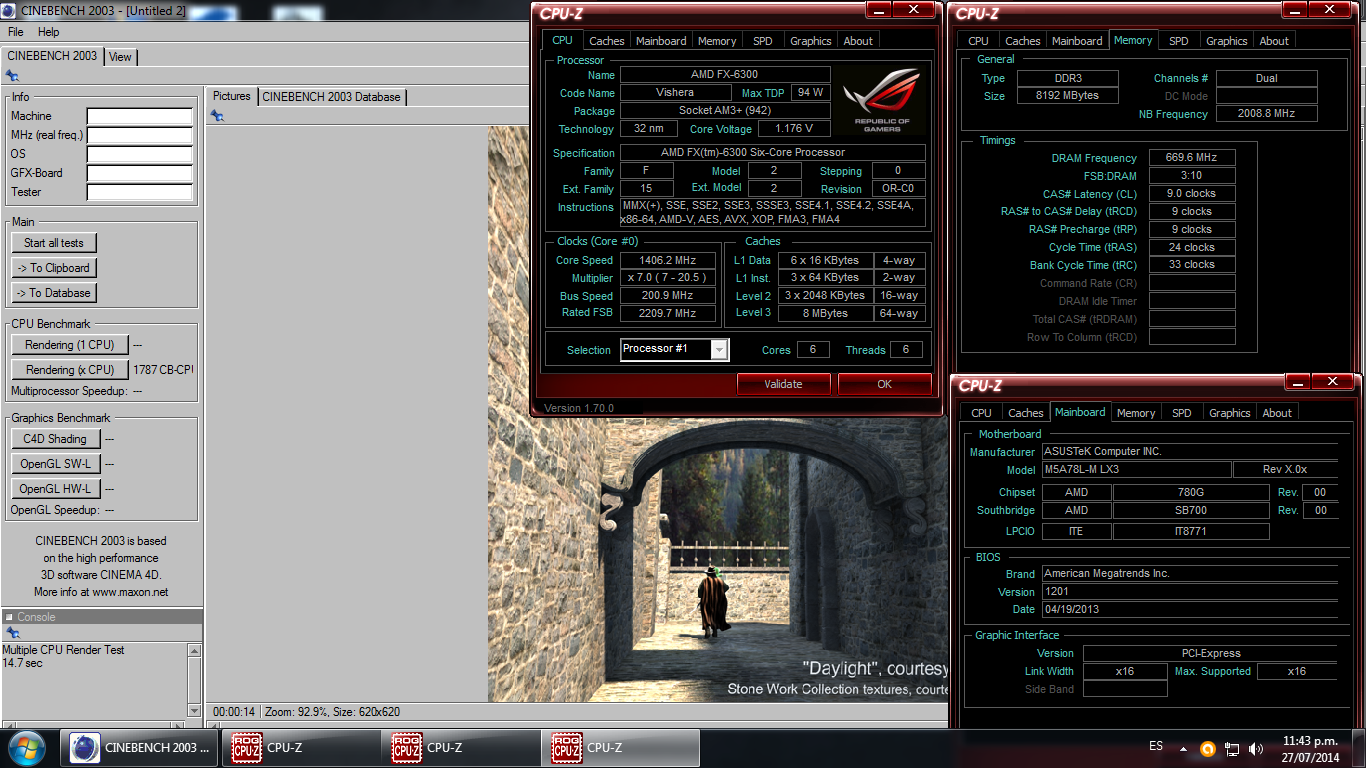Image resolution: width=1366 pixels, height=768 pixels.
Task: Click the CINEBENCH title bar app icon
Action: click(x=8, y=10)
